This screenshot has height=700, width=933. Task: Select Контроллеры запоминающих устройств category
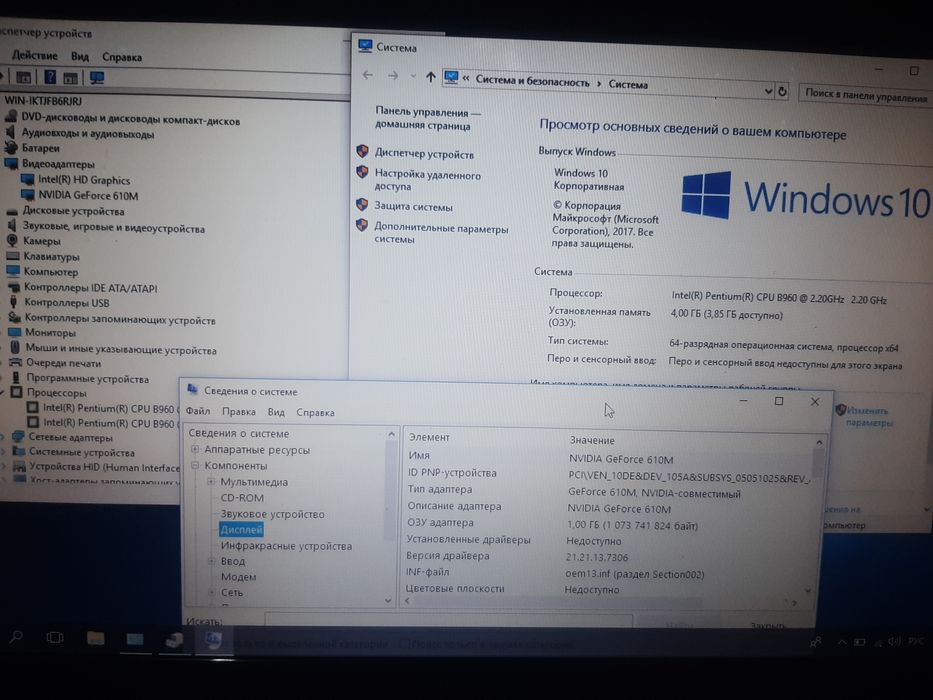120,320
